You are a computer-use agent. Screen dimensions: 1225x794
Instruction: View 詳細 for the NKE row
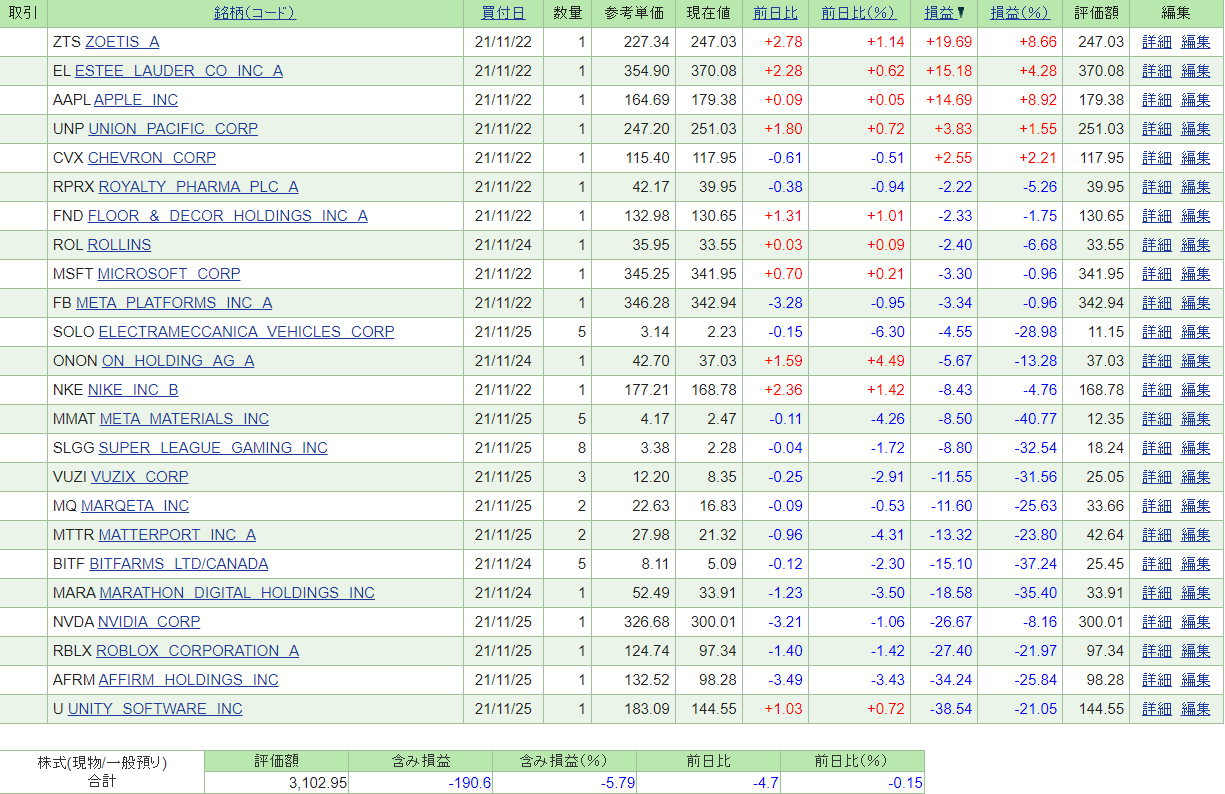[x=1157, y=390]
